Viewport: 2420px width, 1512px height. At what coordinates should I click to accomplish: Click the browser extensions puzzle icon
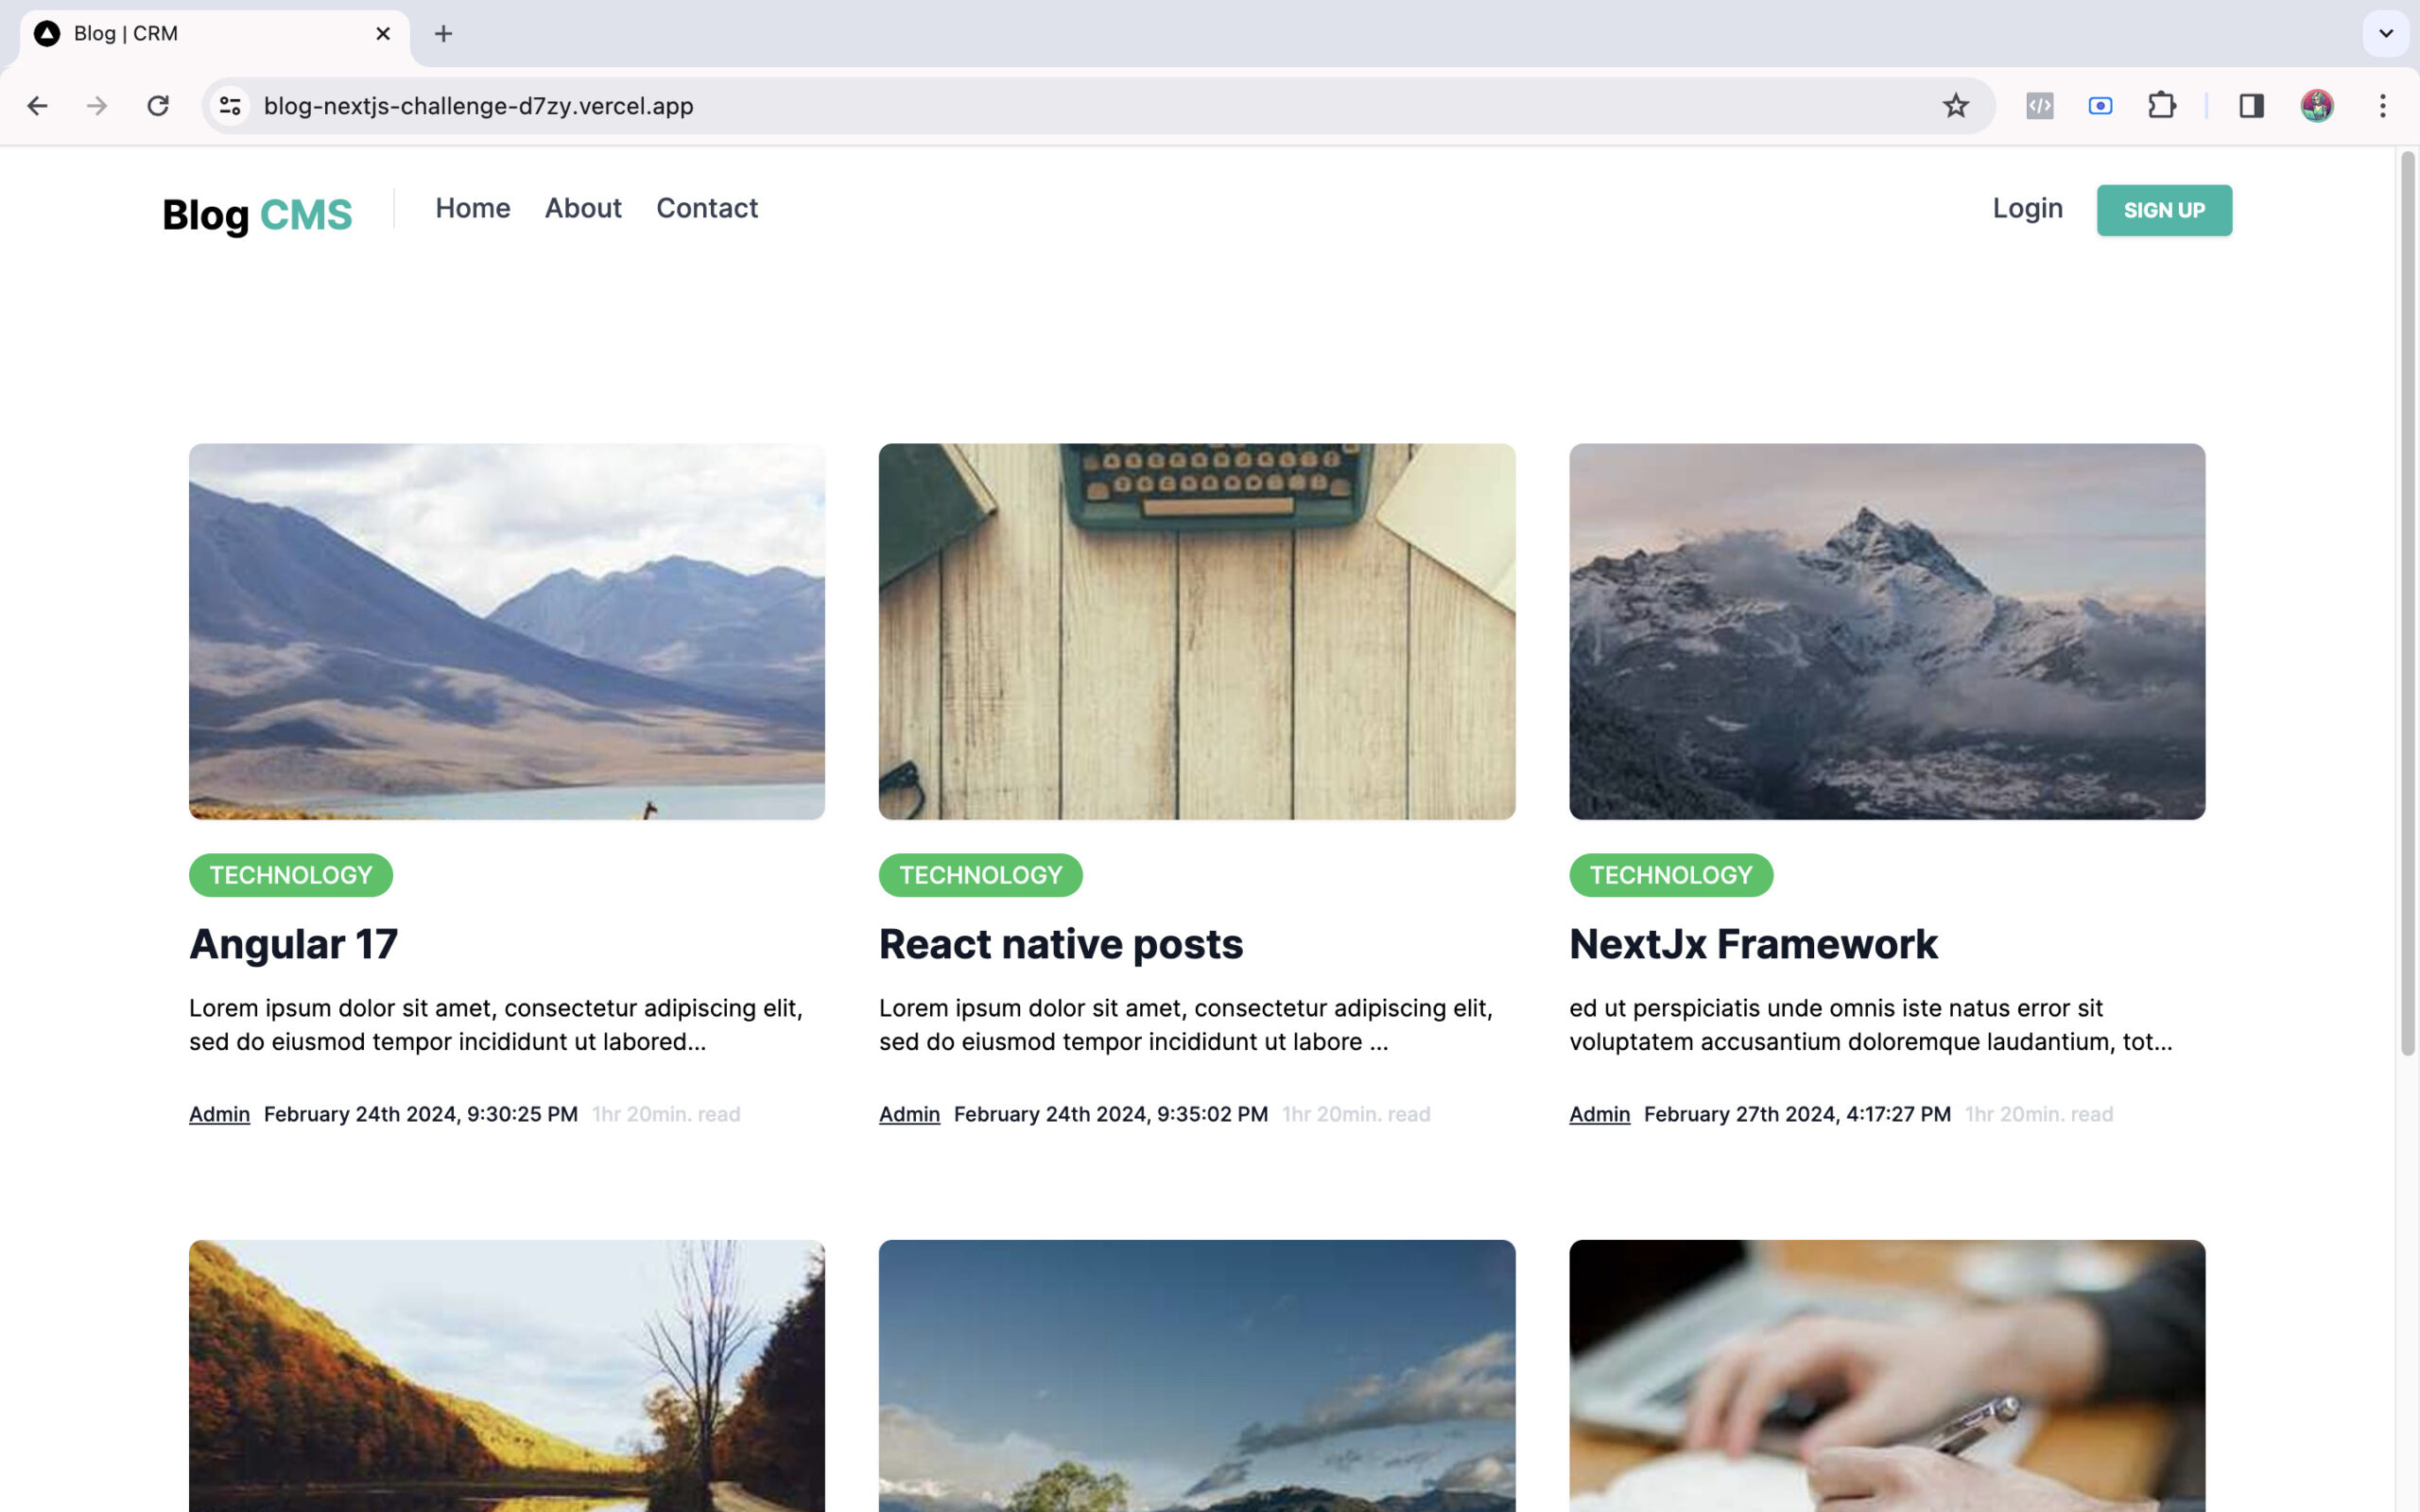click(x=2162, y=105)
